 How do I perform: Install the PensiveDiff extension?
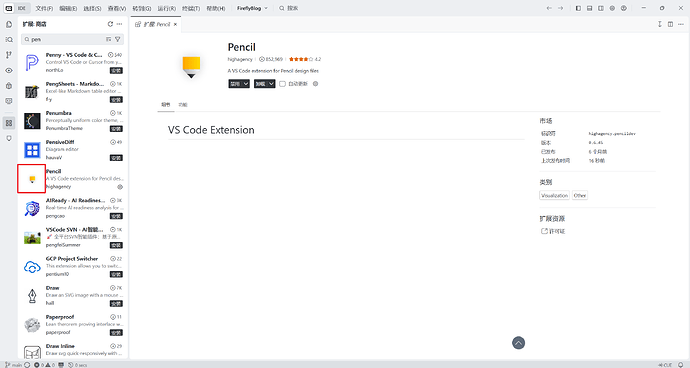click(x=116, y=158)
